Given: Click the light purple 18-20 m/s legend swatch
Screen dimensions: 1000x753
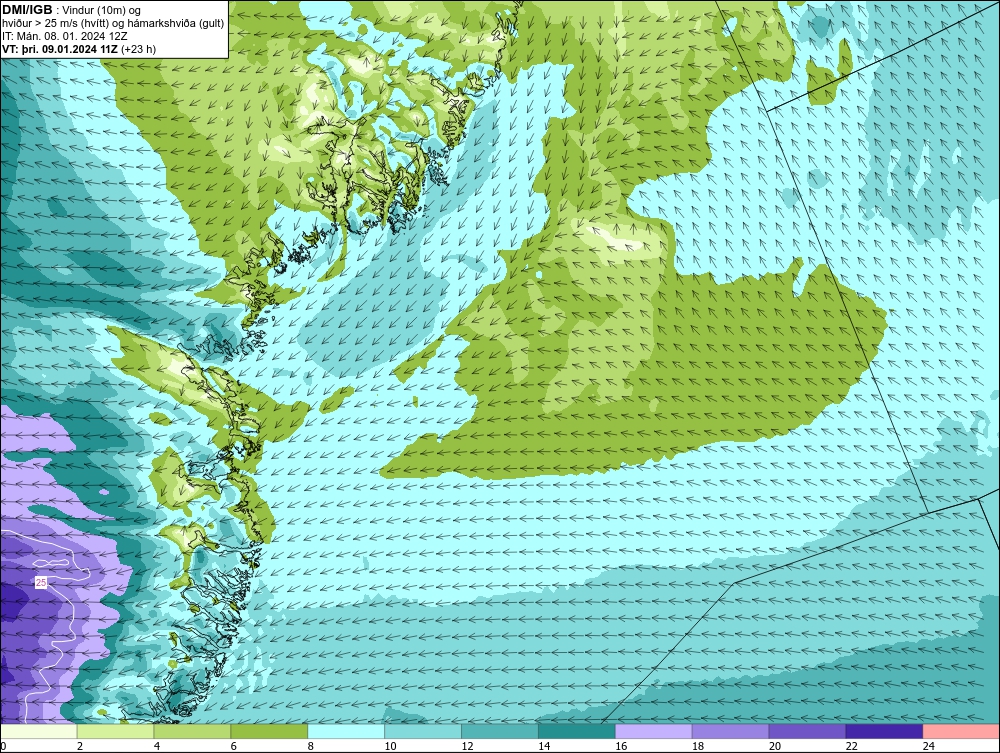Looking at the screenshot, I should tap(730, 731).
